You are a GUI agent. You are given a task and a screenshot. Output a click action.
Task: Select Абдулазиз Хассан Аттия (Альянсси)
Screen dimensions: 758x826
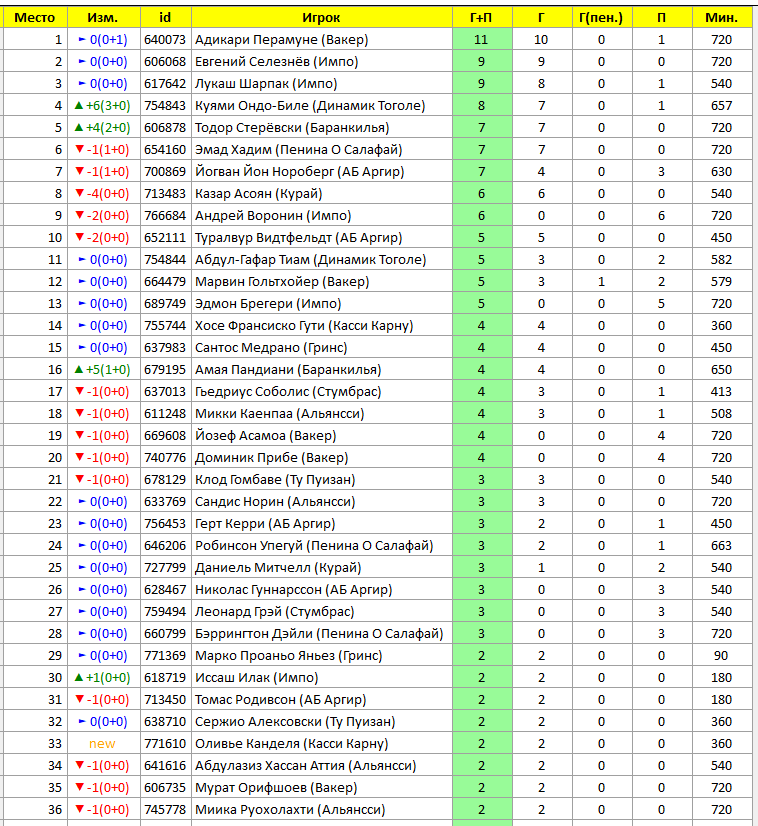pyautogui.click(x=306, y=765)
